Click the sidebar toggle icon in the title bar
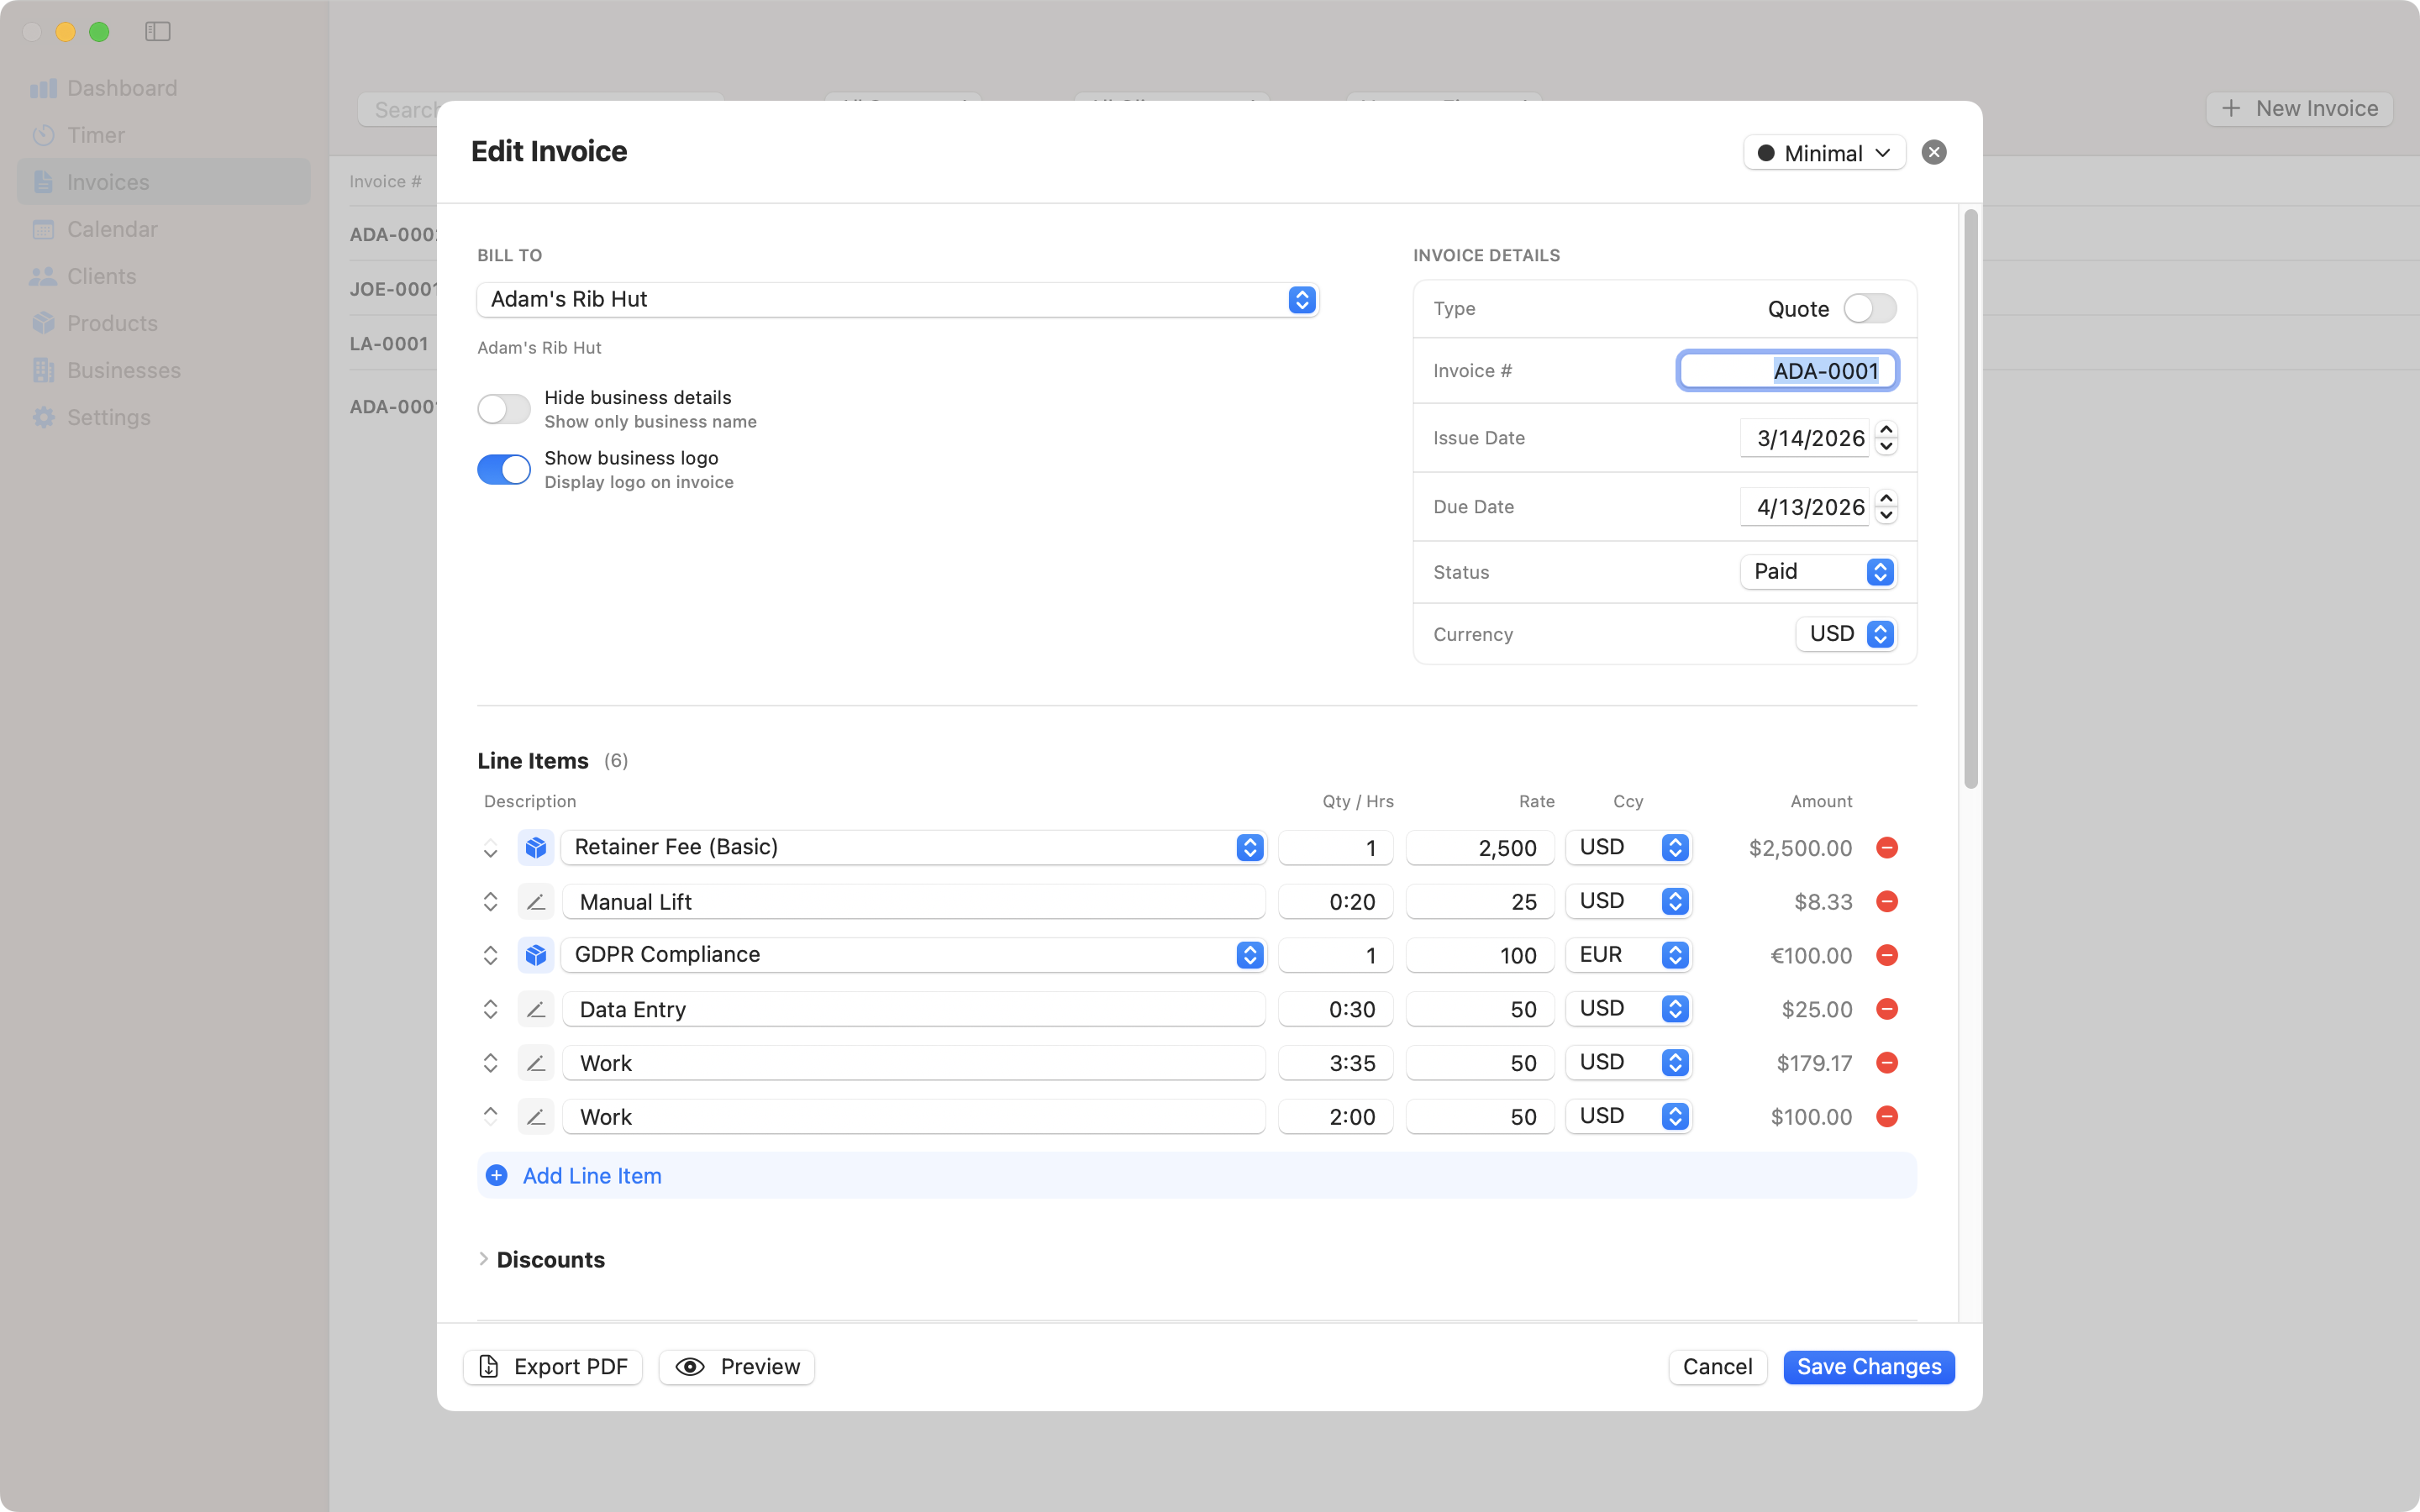 click(158, 32)
